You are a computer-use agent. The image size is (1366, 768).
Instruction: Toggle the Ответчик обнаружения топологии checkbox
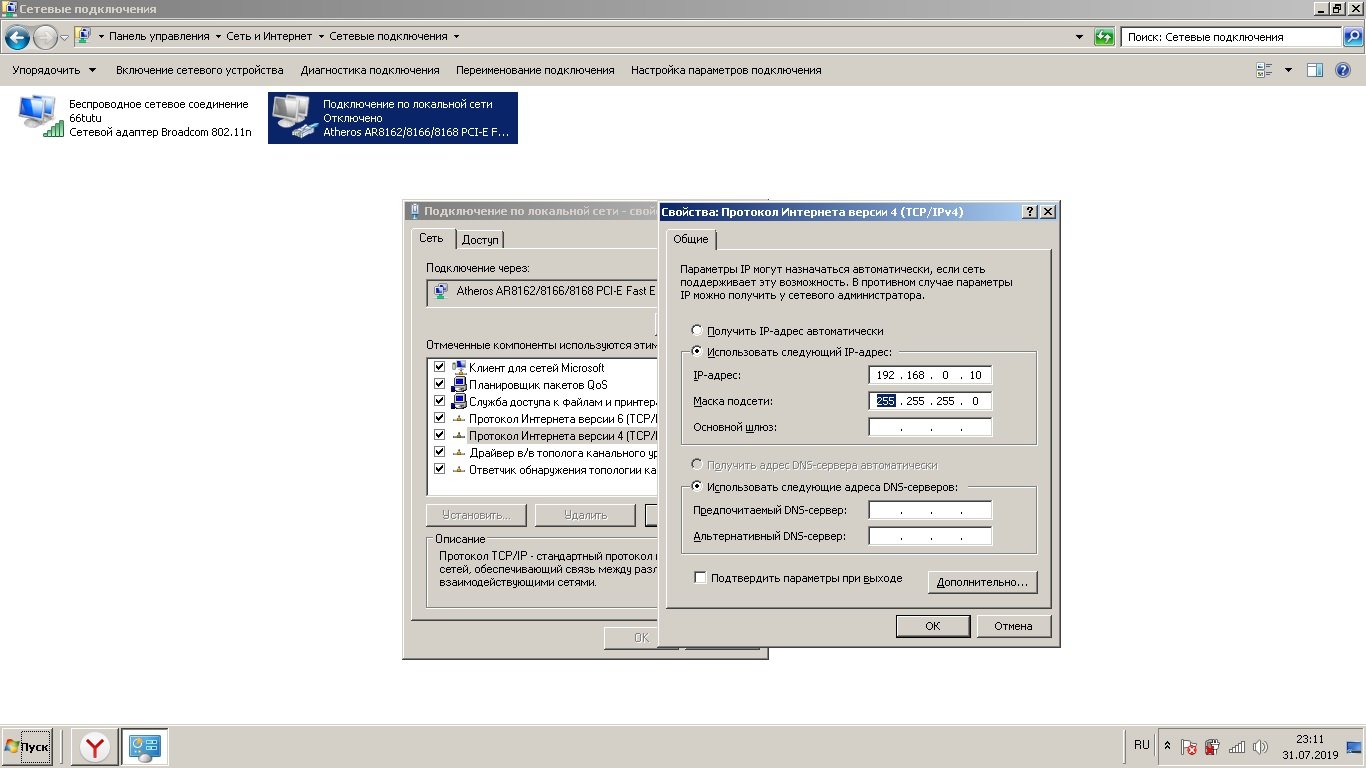pyautogui.click(x=439, y=469)
